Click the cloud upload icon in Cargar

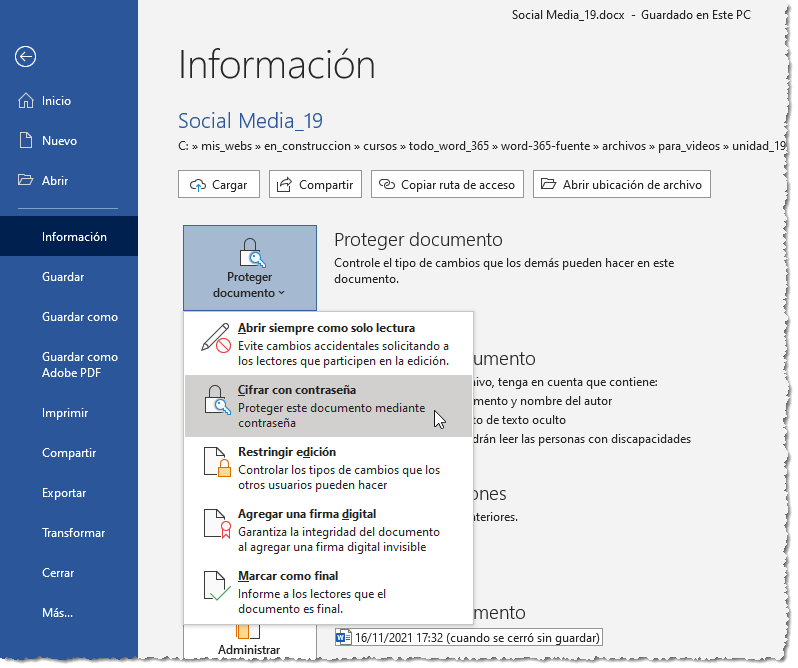tap(197, 185)
